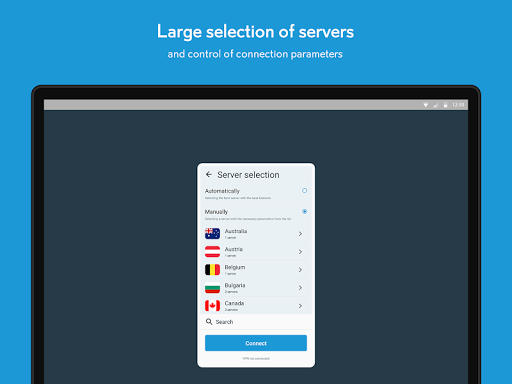Viewport: 512px width, 384px height.
Task: Select the Automatically radio button
Action: (x=304, y=191)
